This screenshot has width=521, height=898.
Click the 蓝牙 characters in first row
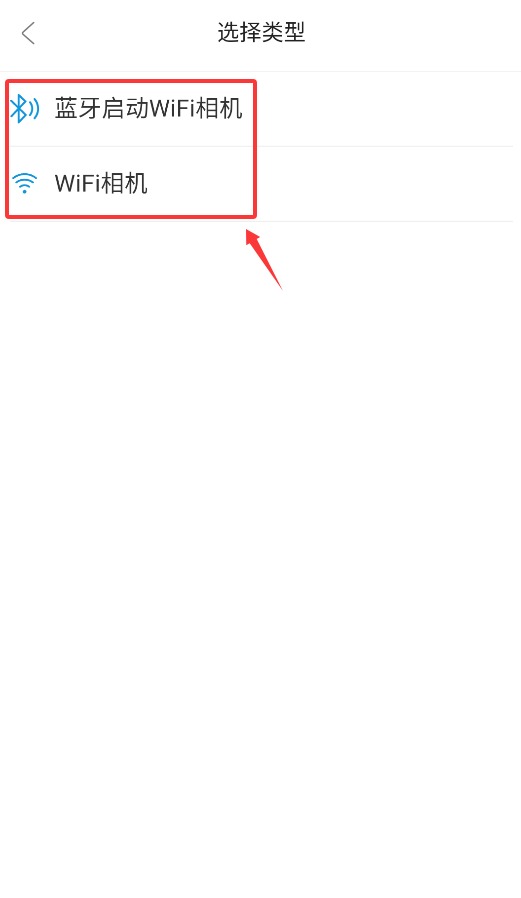tap(78, 108)
